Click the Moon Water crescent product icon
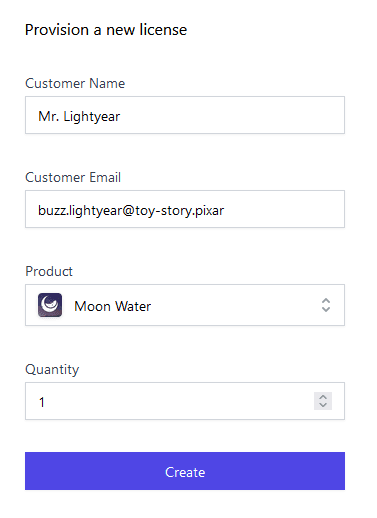 tap(50, 305)
